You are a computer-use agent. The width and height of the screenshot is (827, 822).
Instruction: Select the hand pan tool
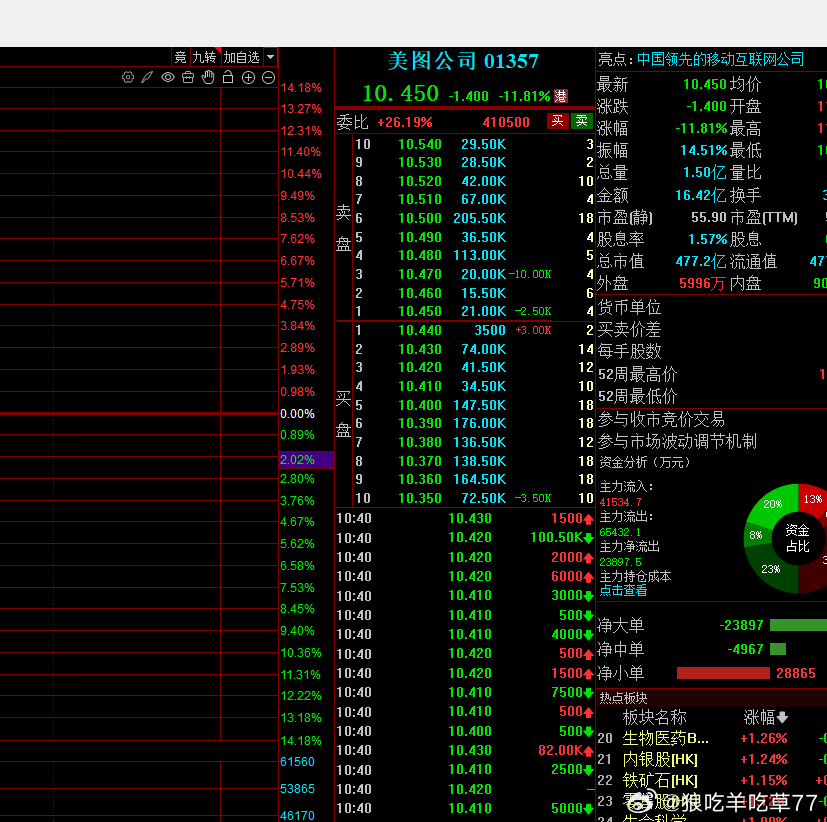tap(208, 77)
